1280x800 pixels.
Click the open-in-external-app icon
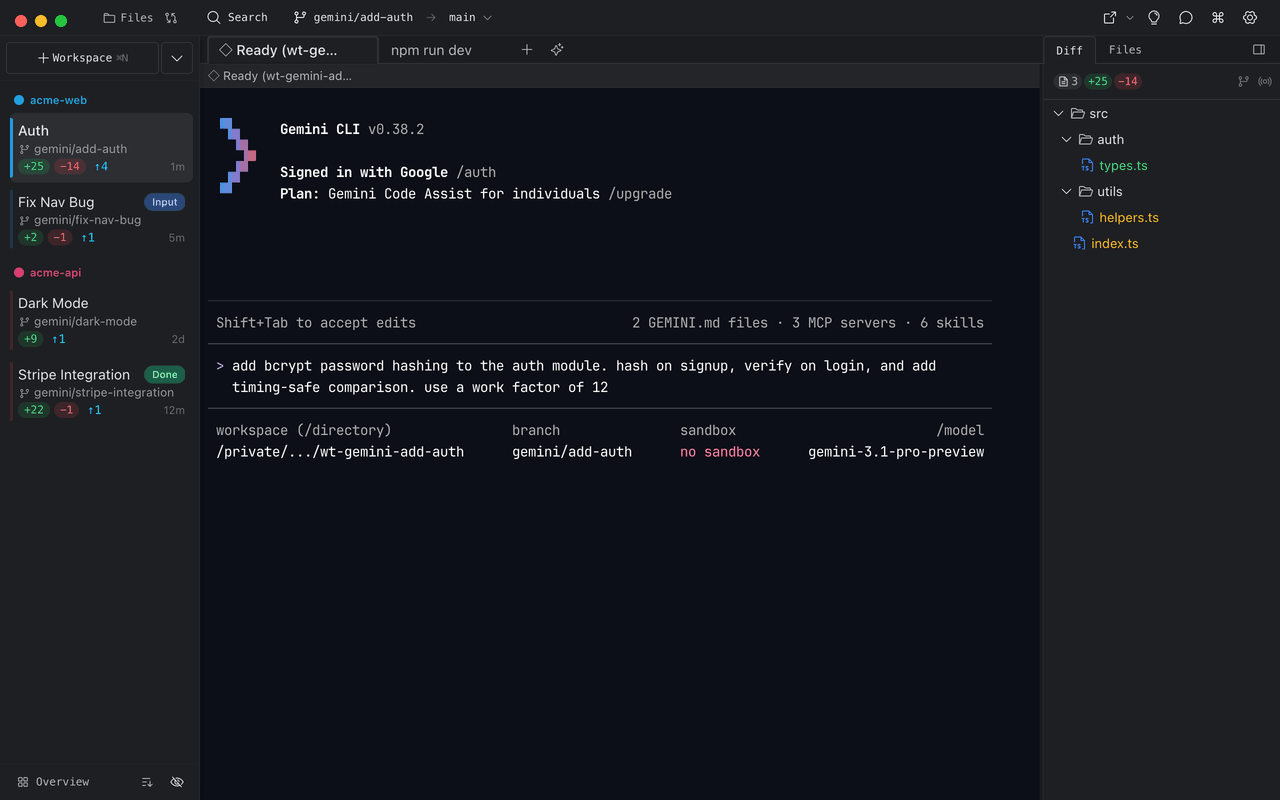(1110, 18)
